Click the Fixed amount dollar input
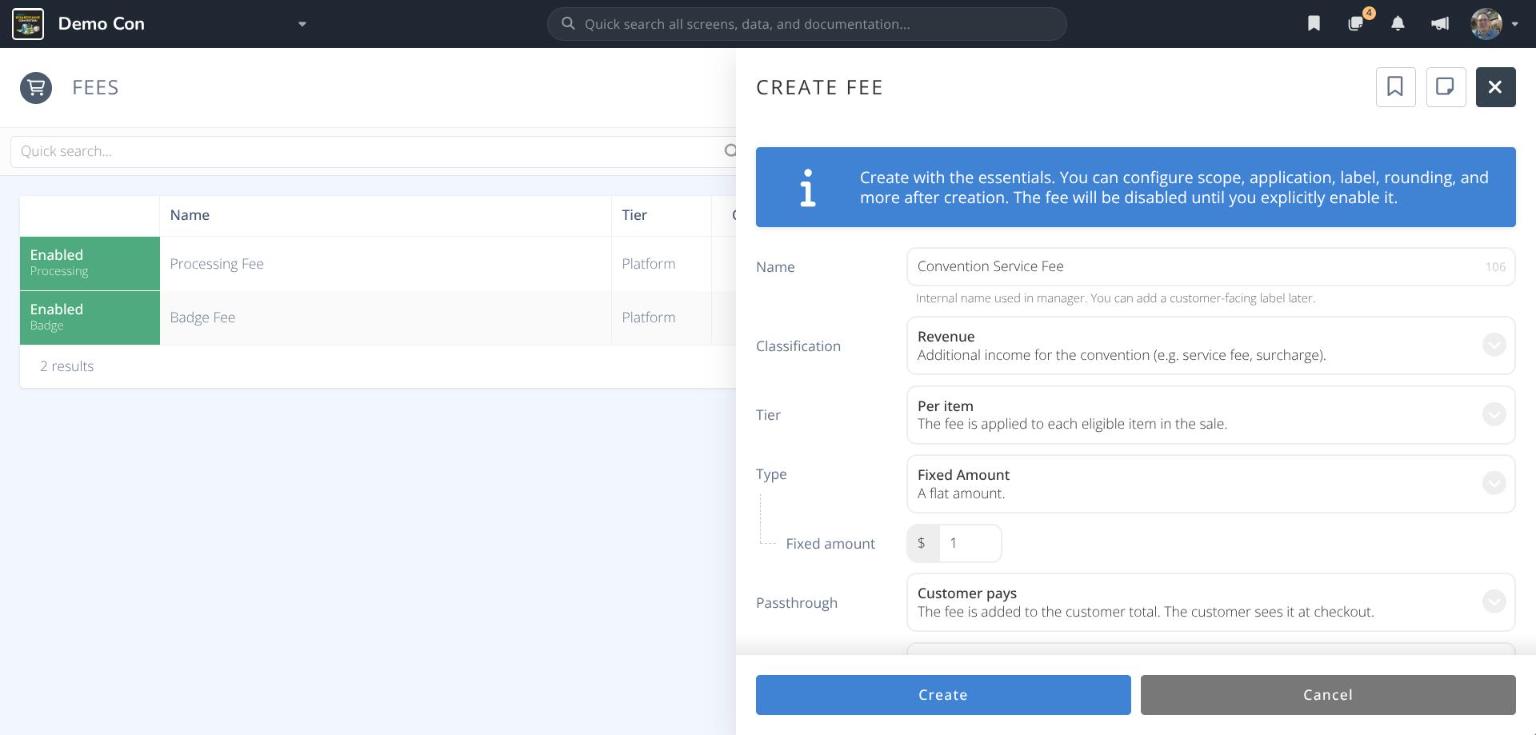Image resolution: width=1536 pixels, height=735 pixels. (970, 543)
